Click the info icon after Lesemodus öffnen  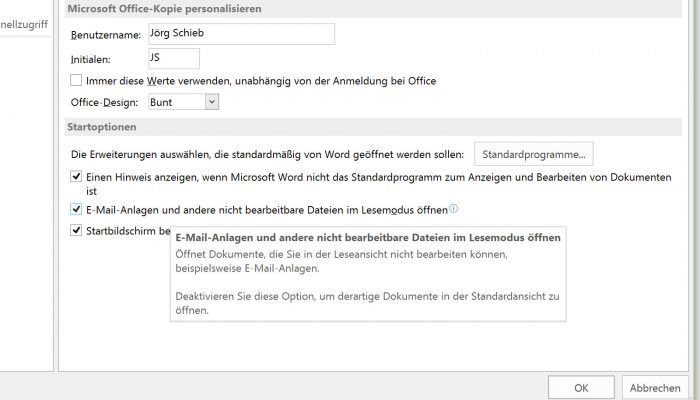tap(453, 208)
